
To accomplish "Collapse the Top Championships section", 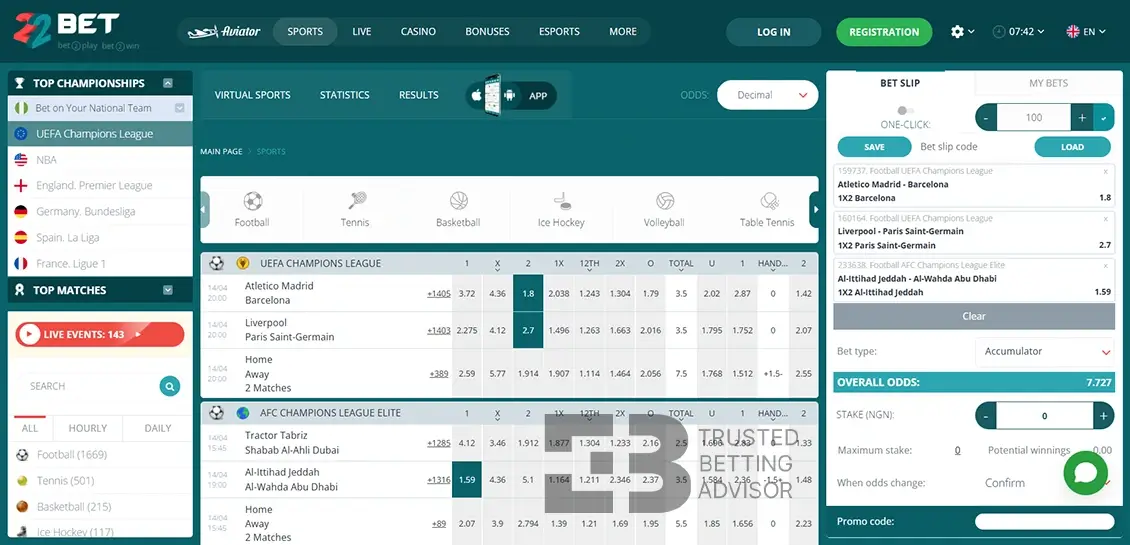I will [x=168, y=83].
